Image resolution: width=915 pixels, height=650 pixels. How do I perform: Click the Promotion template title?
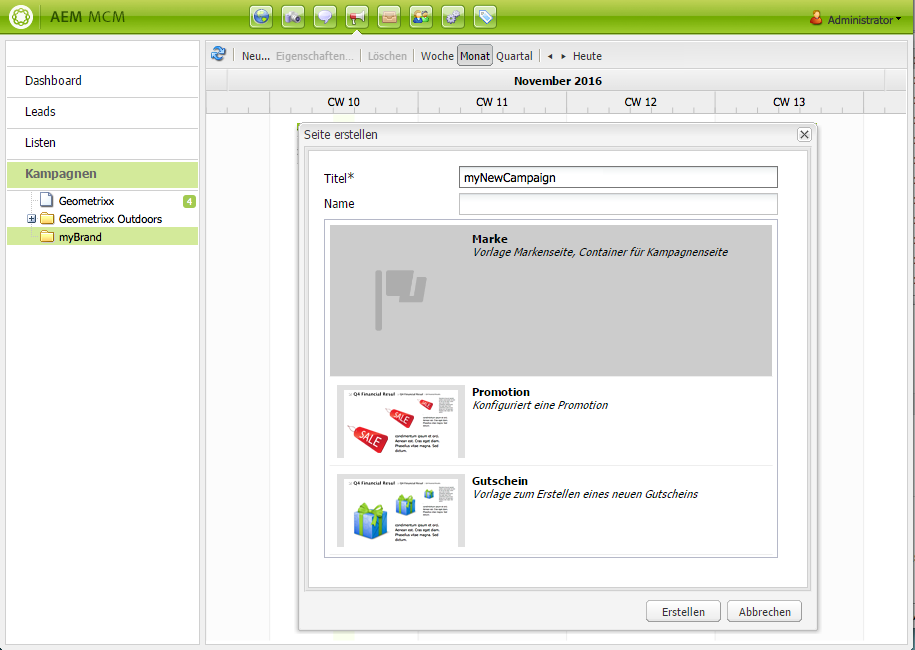click(501, 392)
